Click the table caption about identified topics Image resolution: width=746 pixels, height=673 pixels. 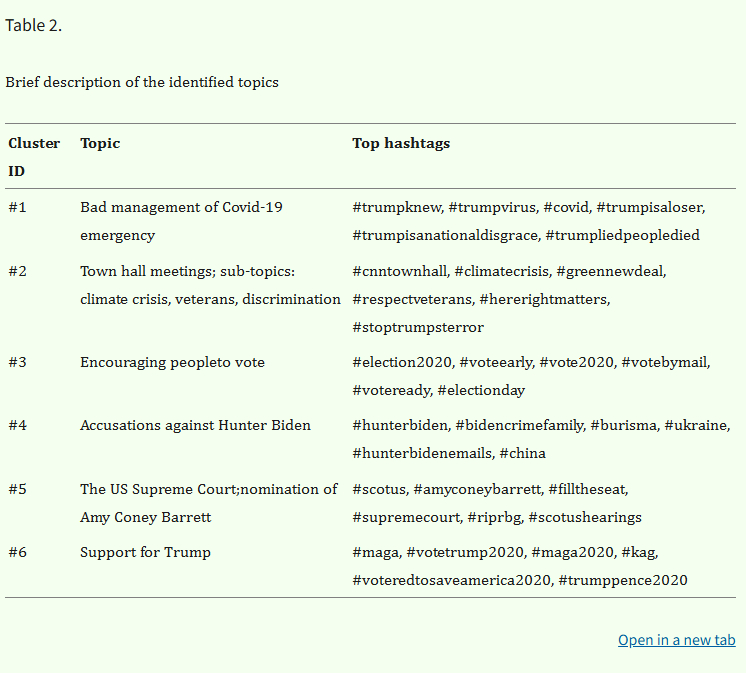coord(142,82)
